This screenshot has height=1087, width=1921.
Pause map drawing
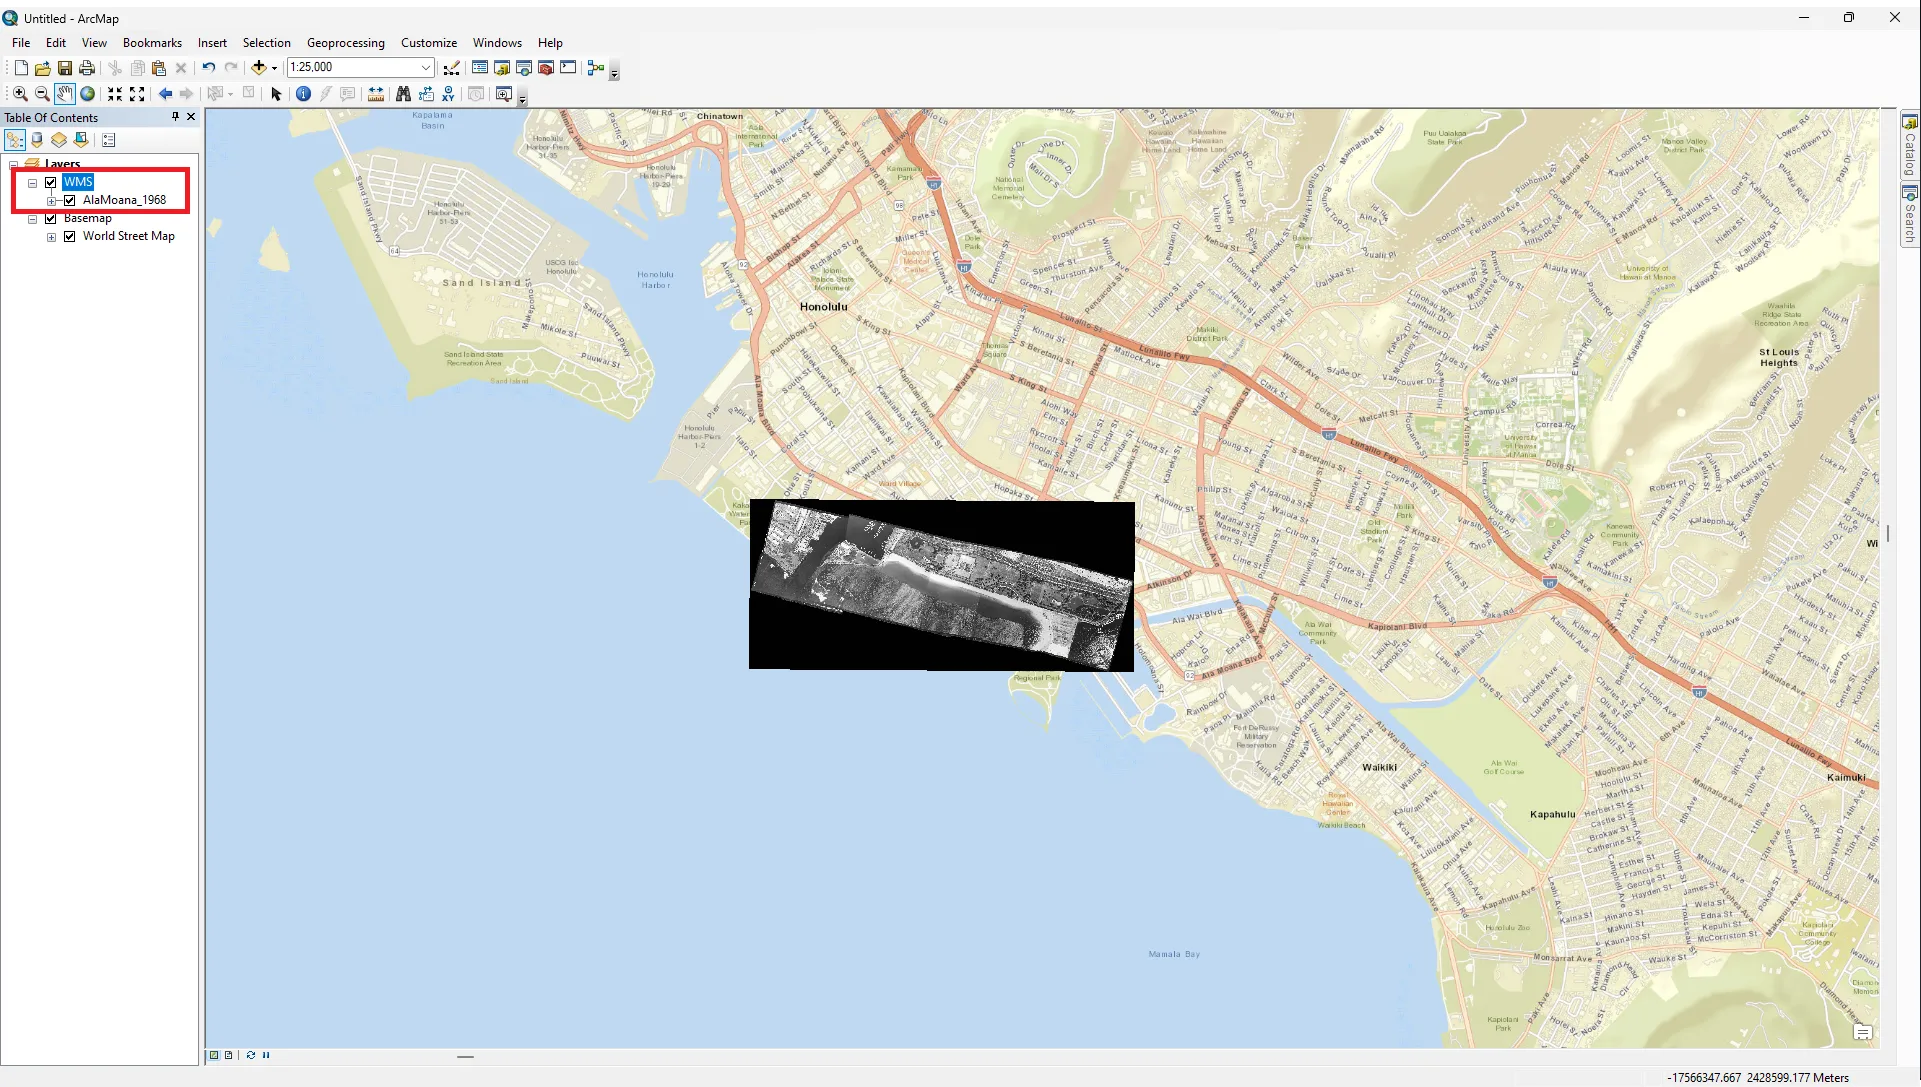266,1055
